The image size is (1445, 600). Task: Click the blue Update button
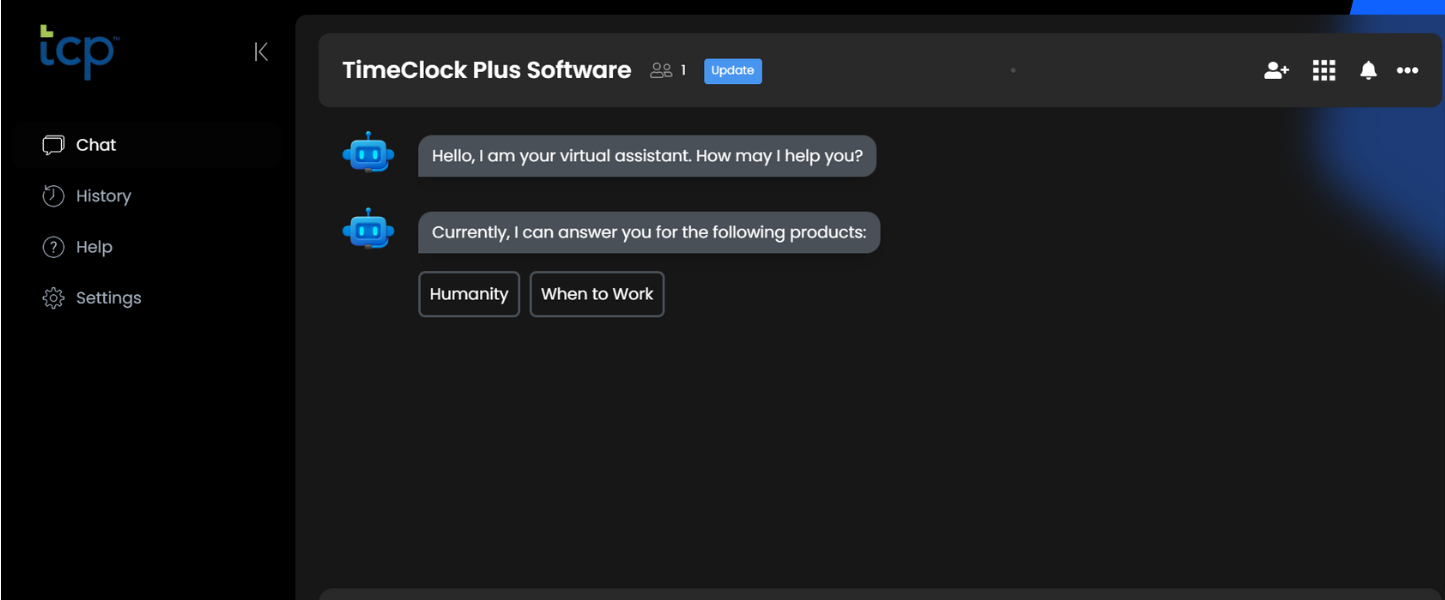tap(733, 70)
